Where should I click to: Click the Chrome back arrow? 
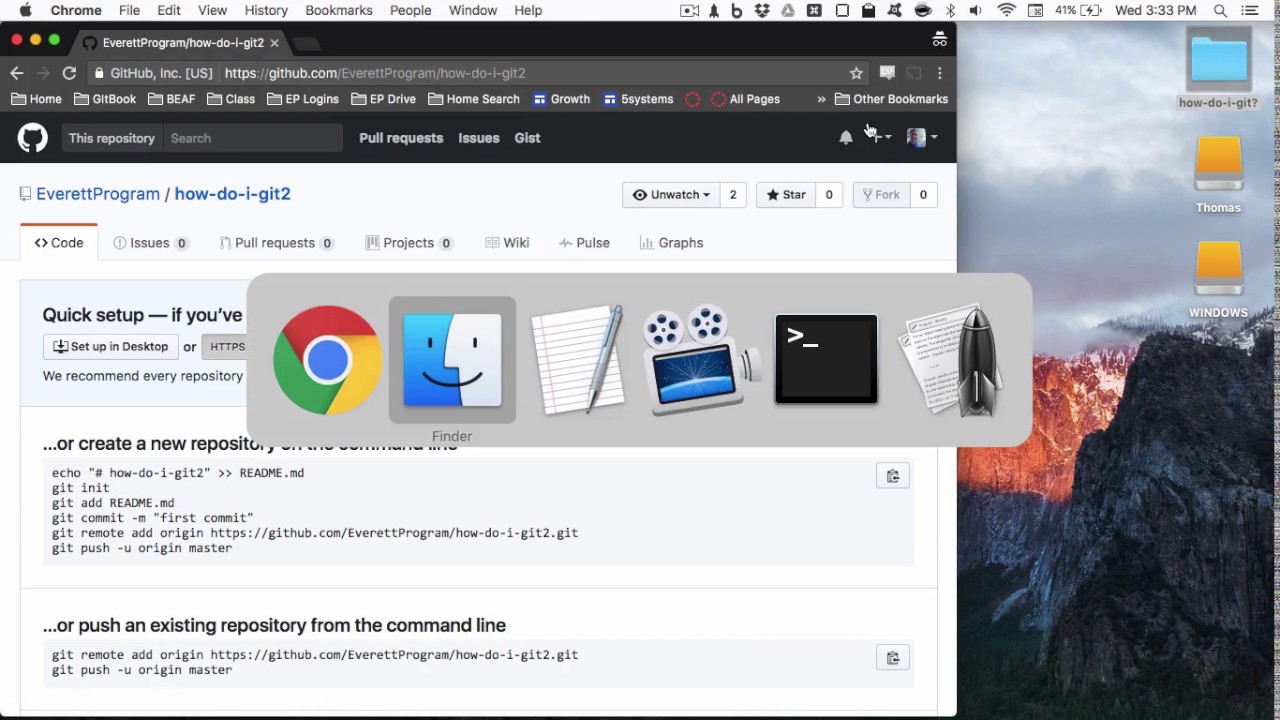point(16,73)
